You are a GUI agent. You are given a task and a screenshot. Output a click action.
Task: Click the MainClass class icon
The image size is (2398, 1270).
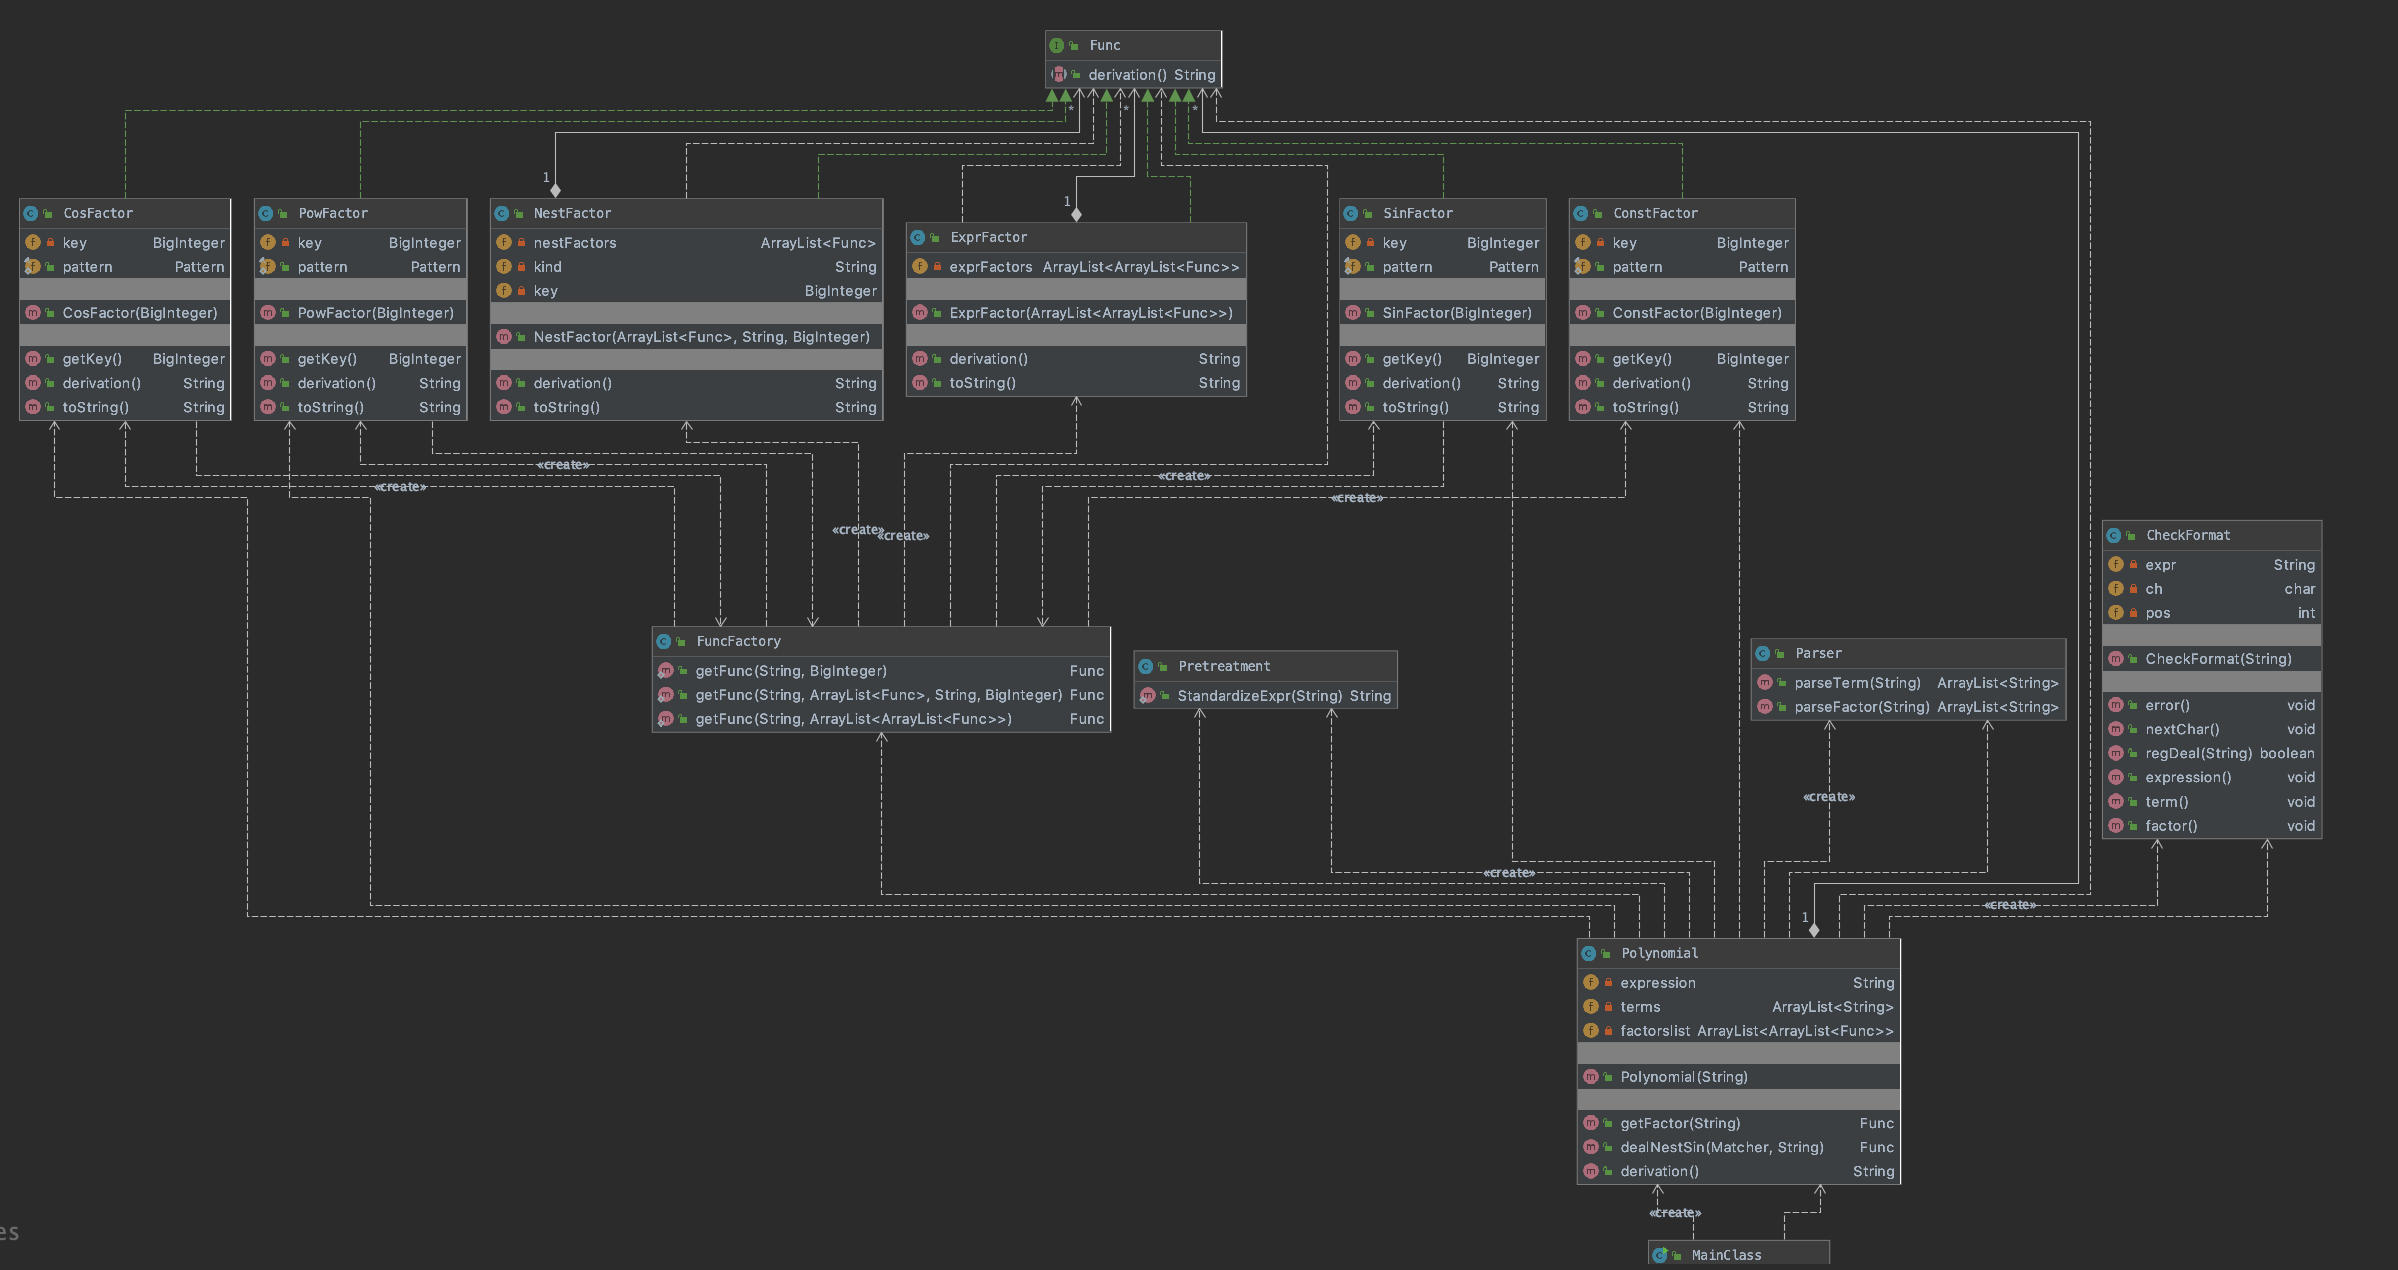(x=1660, y=1255)
